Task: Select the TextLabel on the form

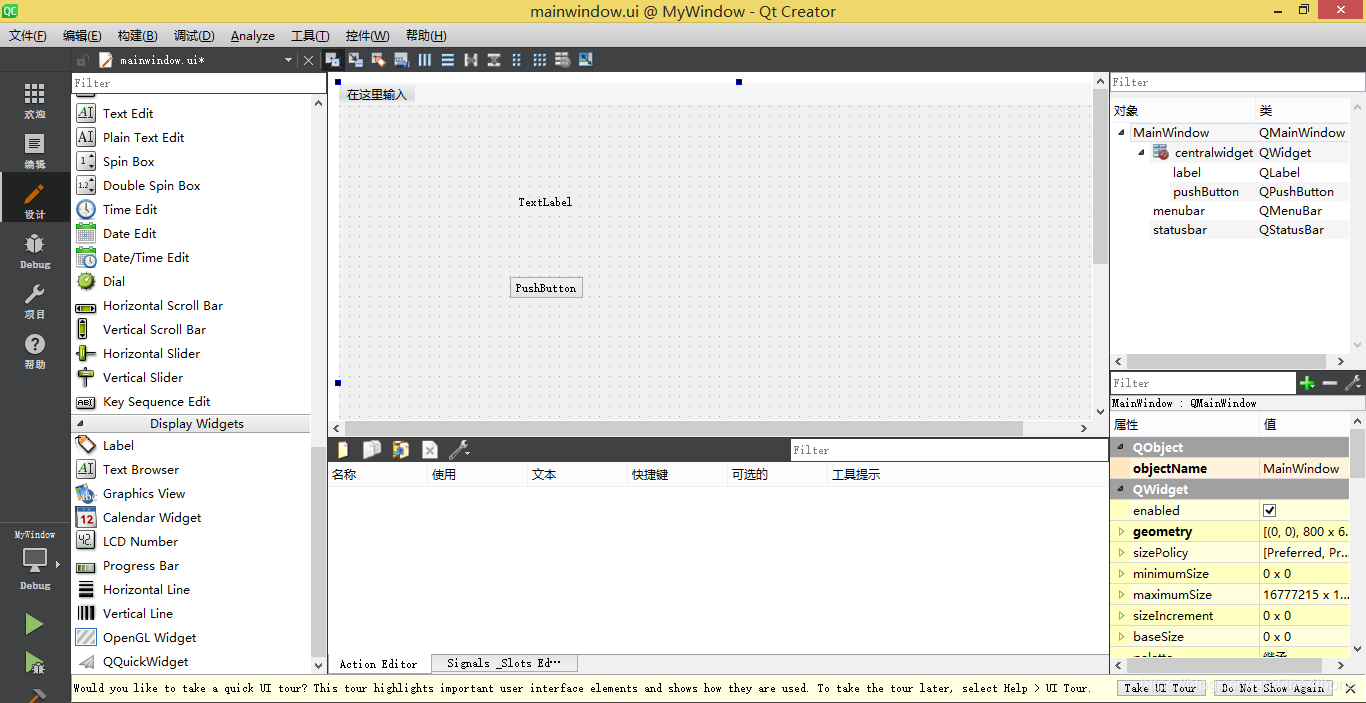Action: 545,202
